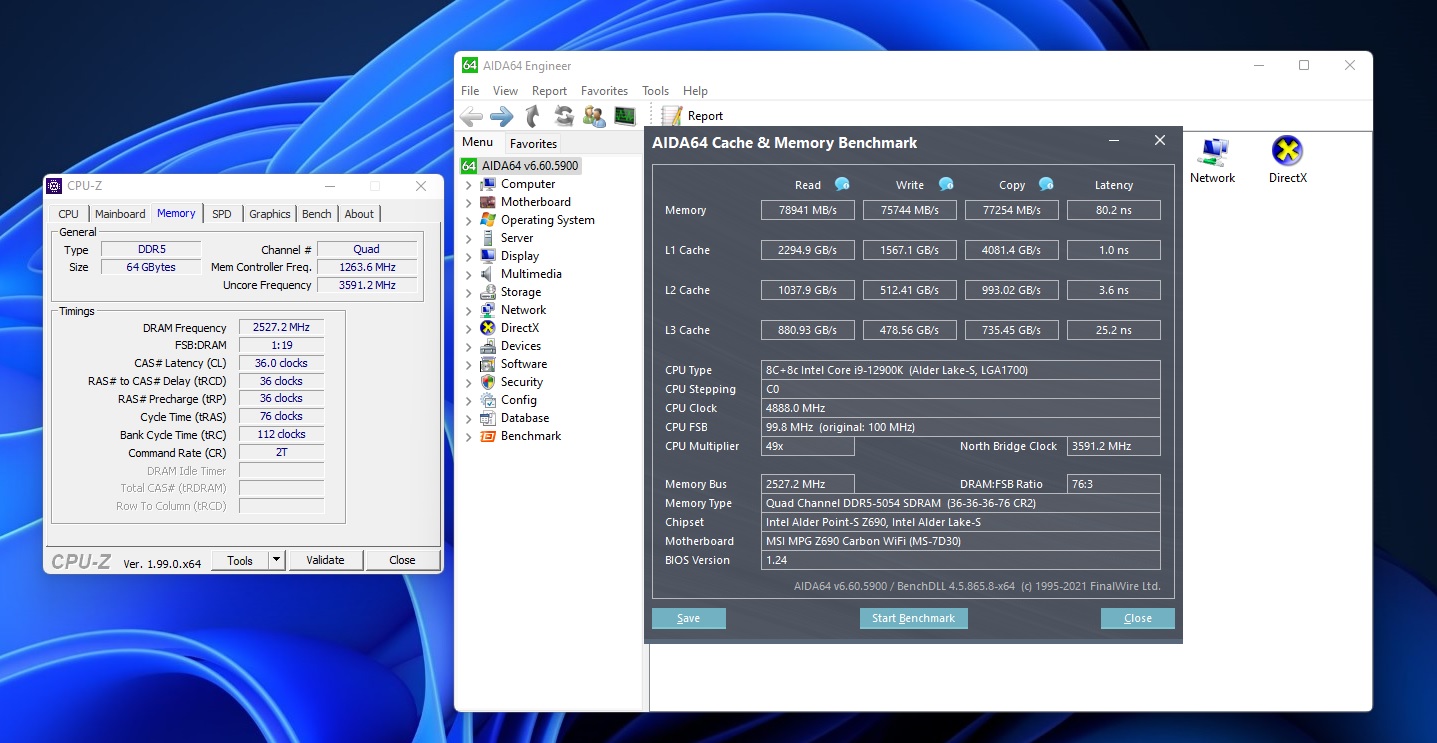The width and height of the screenshot is (1437, 743).
Task: Open the Tools menu in AIDA64
Action: pos(655,91)
